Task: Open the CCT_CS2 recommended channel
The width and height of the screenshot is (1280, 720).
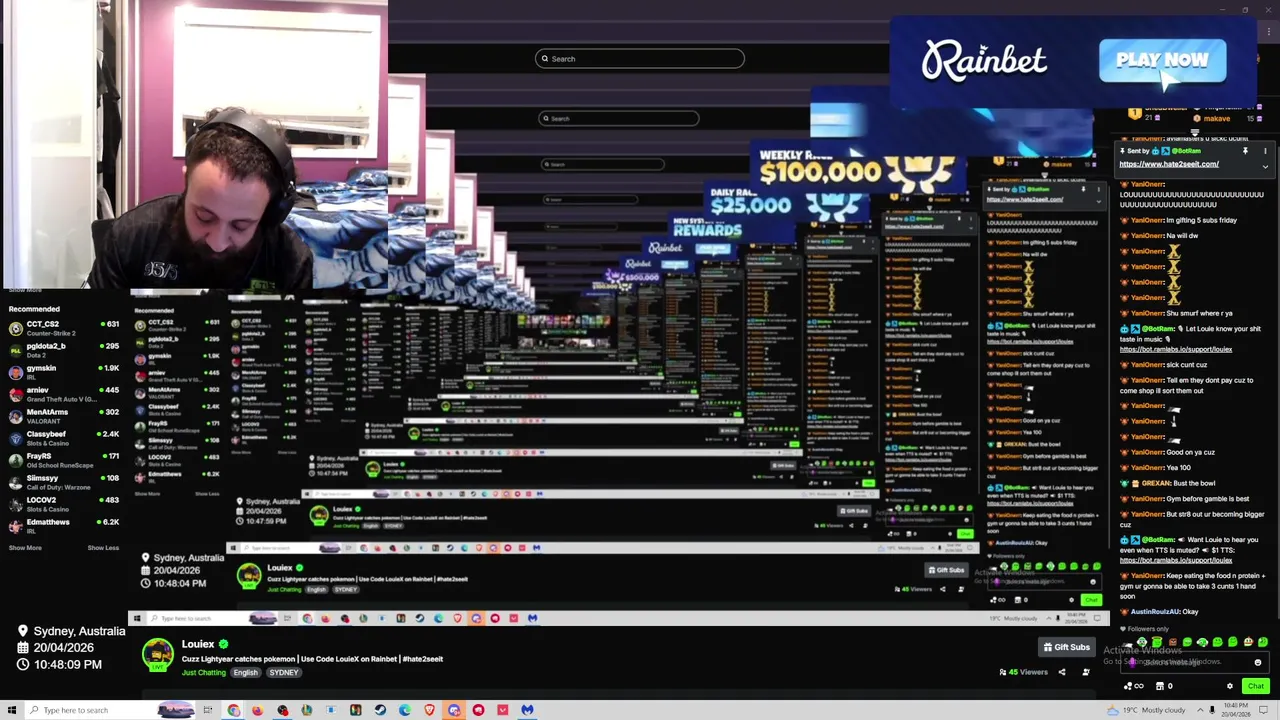Action: pyautogui.click(x=64, y=328)
